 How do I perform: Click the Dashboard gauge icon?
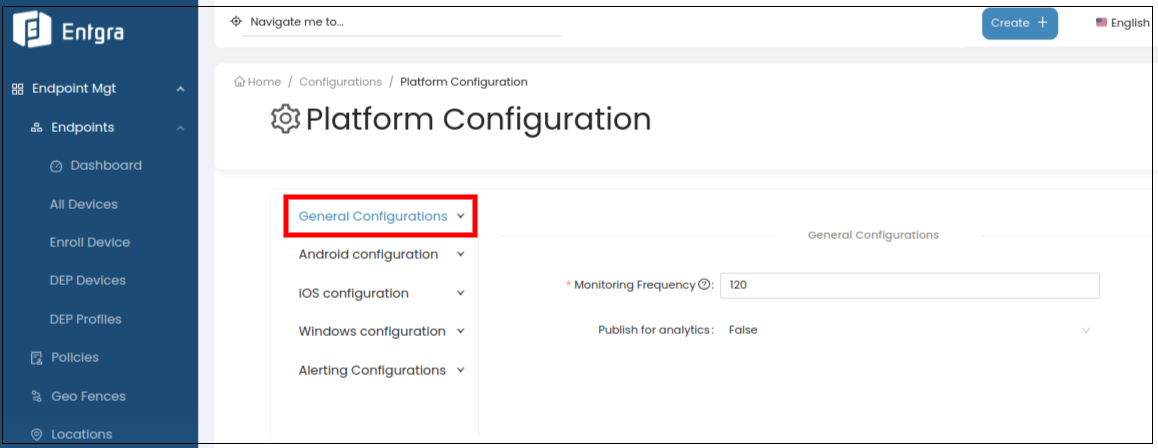[x=56, y=166]
